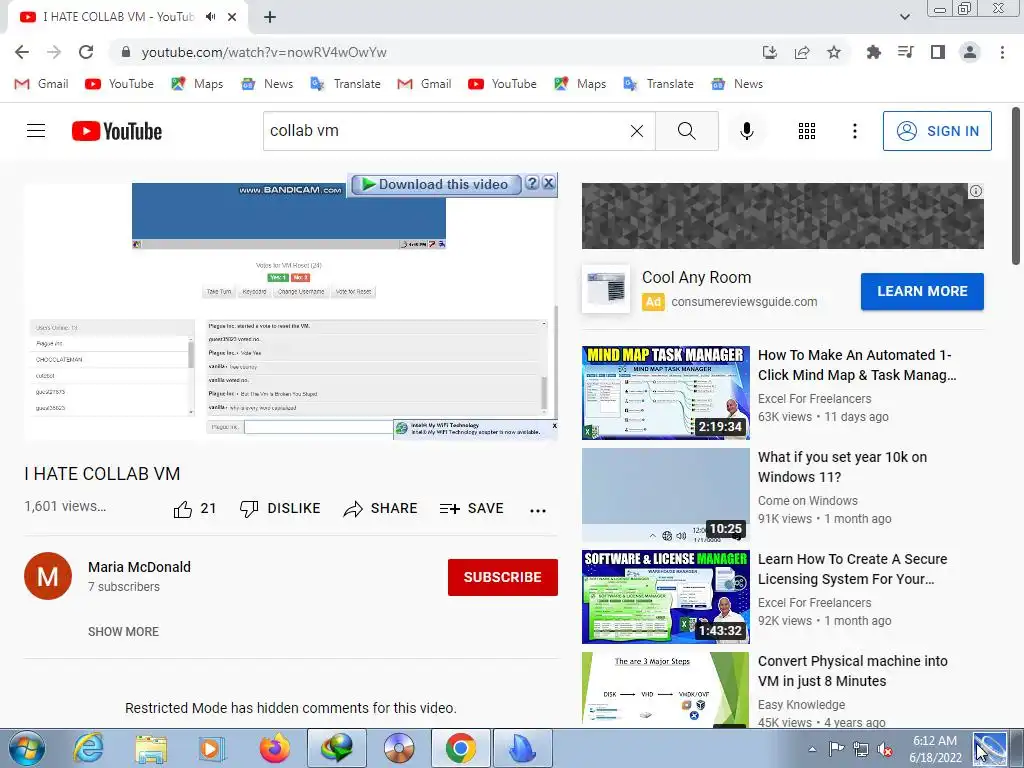Viewport: 1024px width, 768px height.
Task: Open the first Maps bookmark
Action: 197,84
